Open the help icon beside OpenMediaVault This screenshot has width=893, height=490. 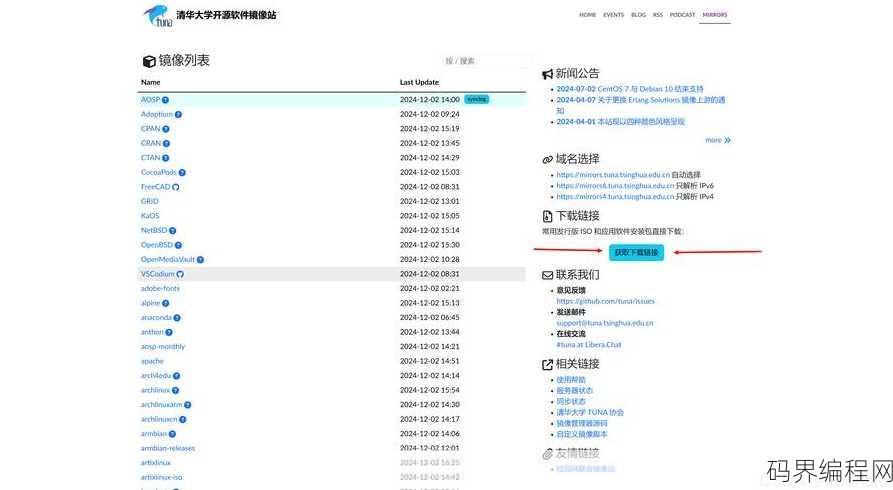200,260
